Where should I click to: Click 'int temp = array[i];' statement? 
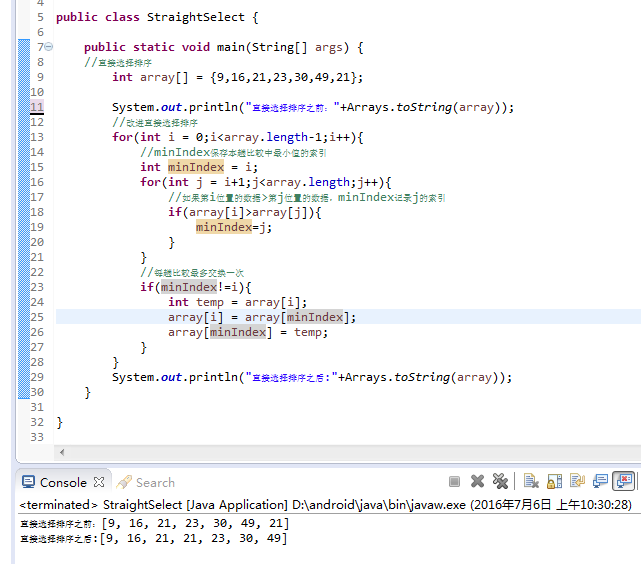pos(237,302)
